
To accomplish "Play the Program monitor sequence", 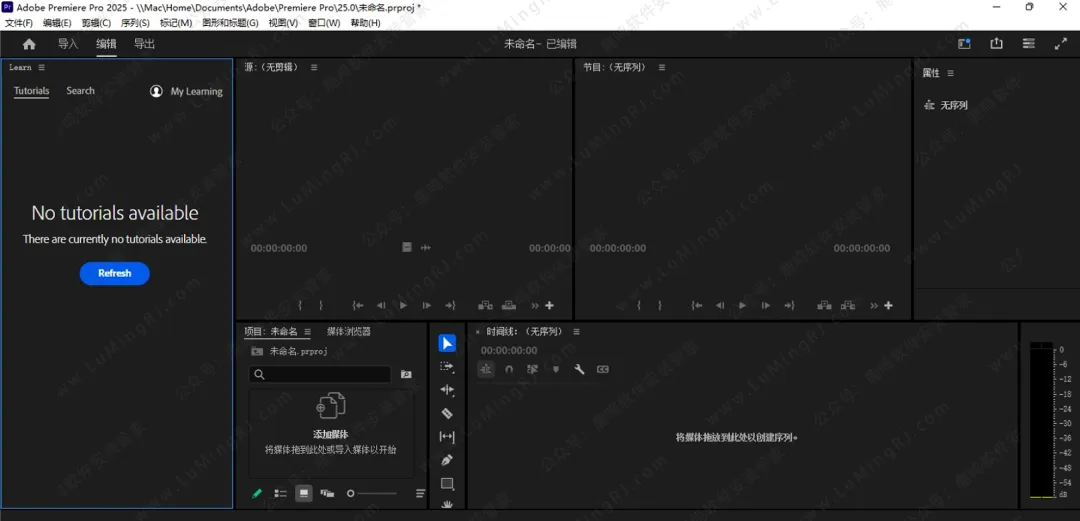I will click(742, 305).
